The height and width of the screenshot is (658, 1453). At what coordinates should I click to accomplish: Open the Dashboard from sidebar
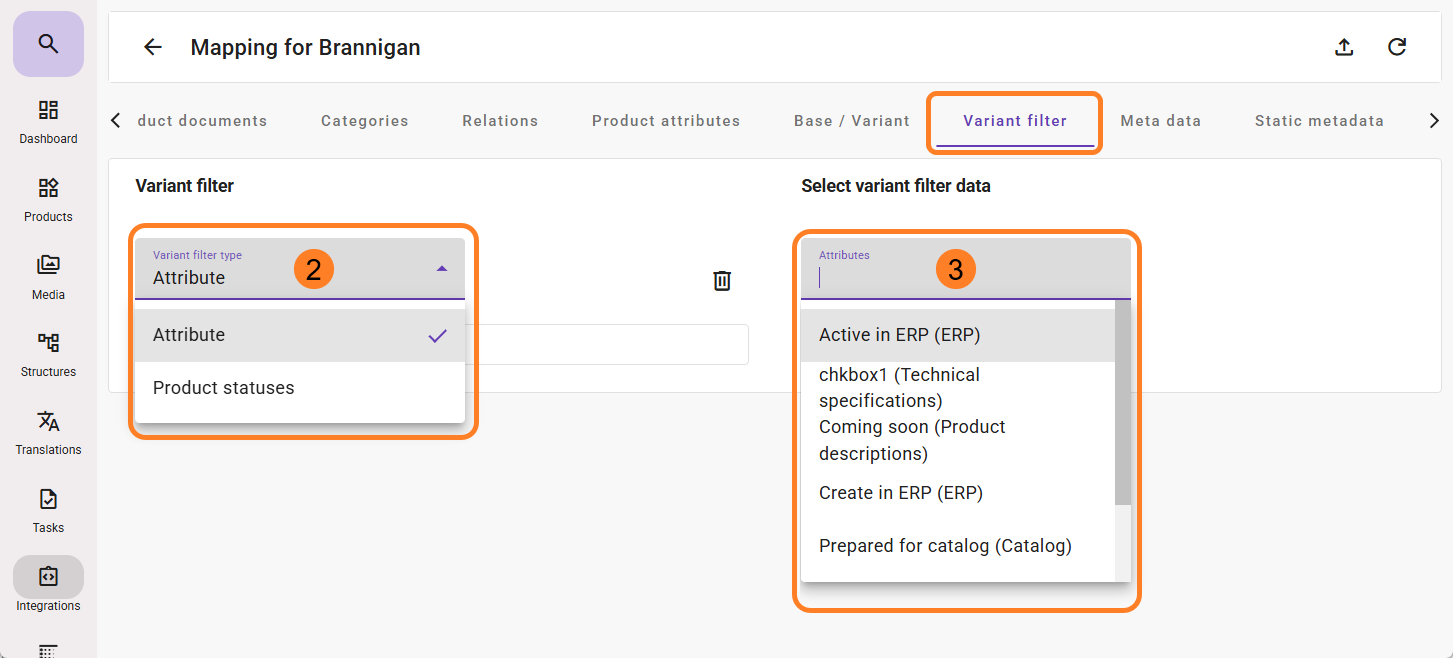coord(48,121)
